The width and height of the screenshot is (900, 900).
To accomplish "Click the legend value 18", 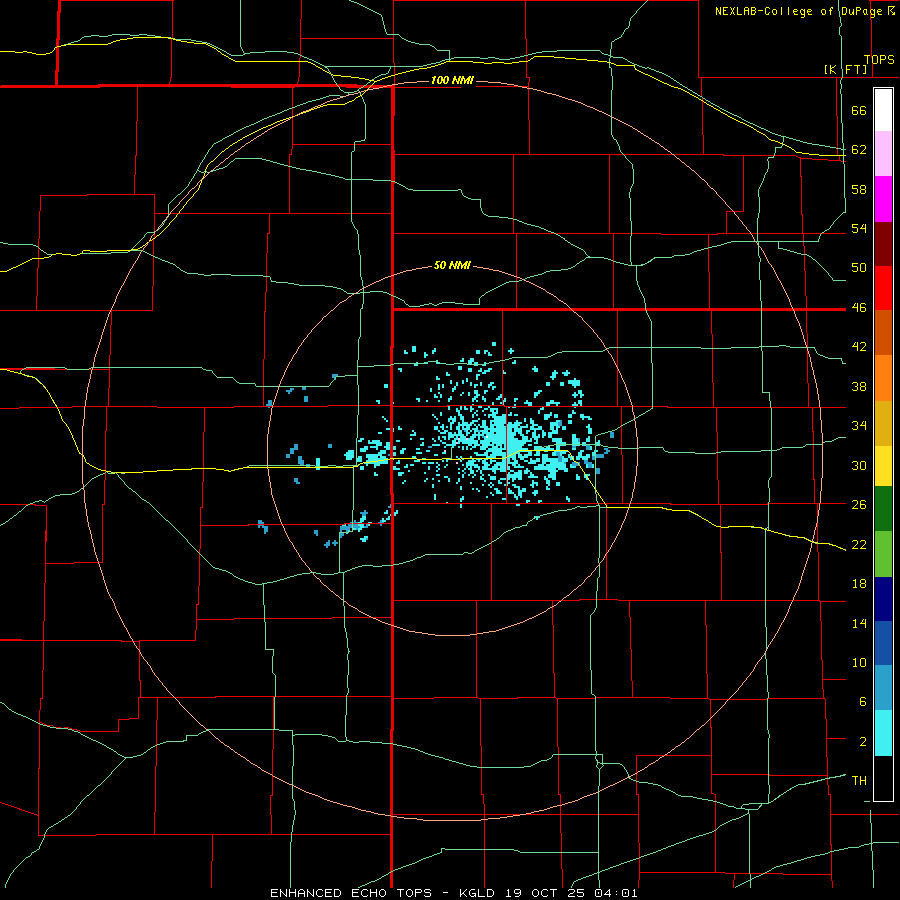I will tap(859, 584).
